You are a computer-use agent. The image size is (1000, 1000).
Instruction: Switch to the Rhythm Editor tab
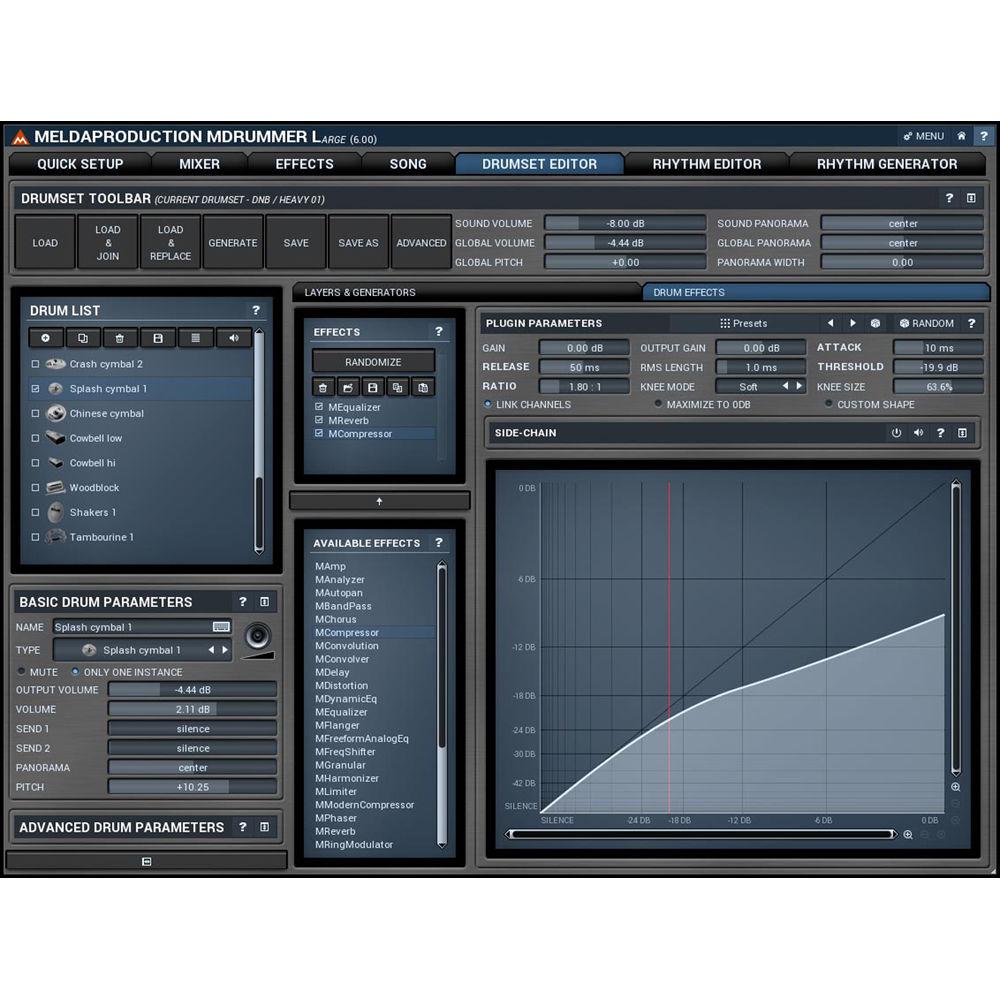tap(706, 163)
